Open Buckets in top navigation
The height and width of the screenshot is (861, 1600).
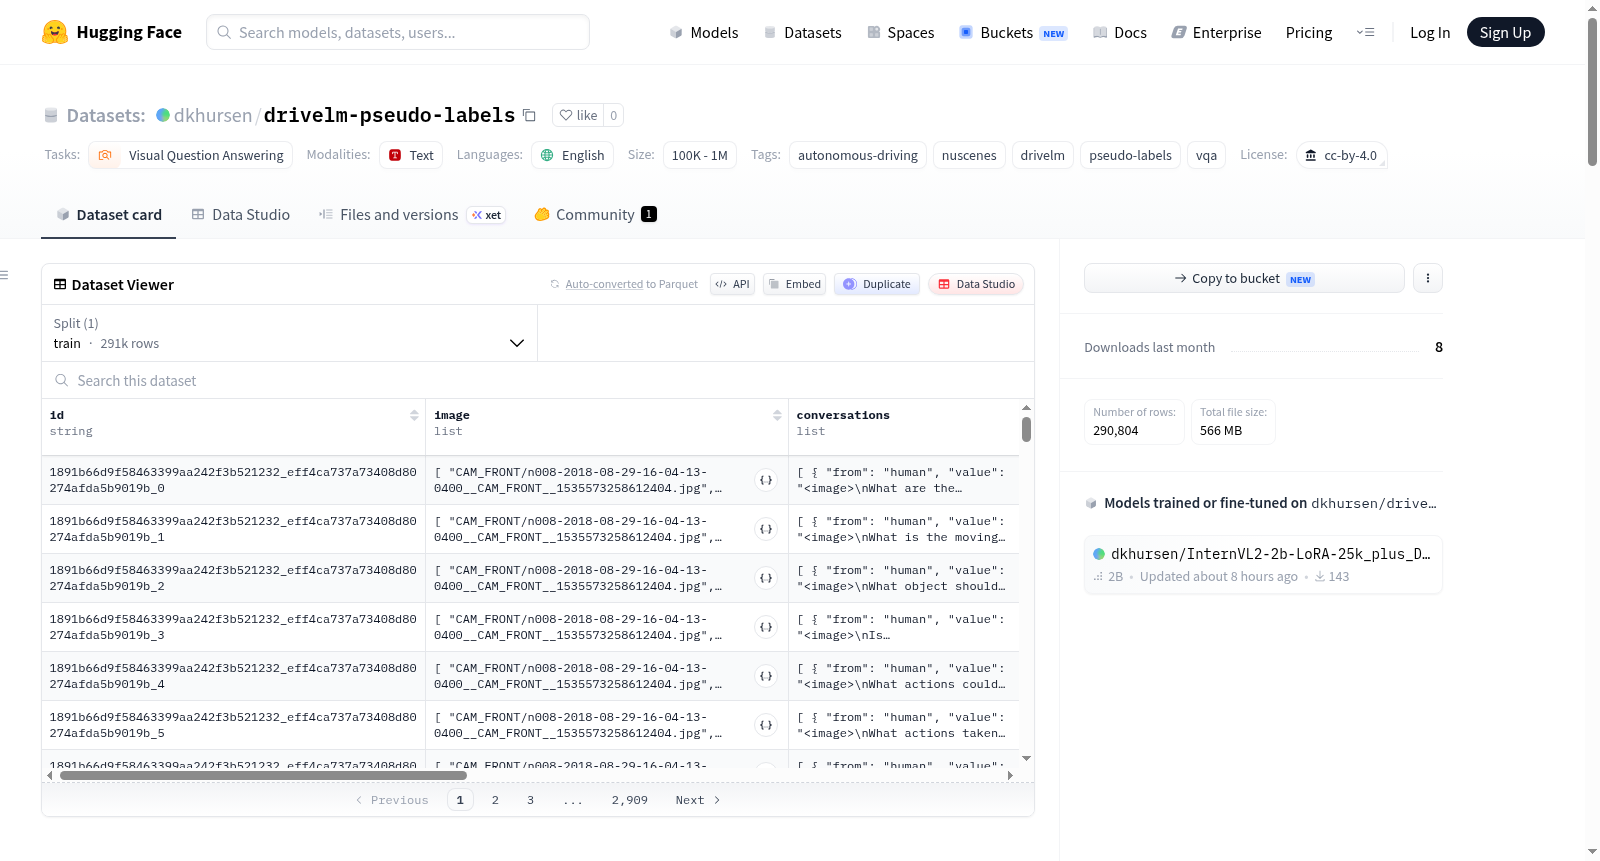pos(1013,32)
